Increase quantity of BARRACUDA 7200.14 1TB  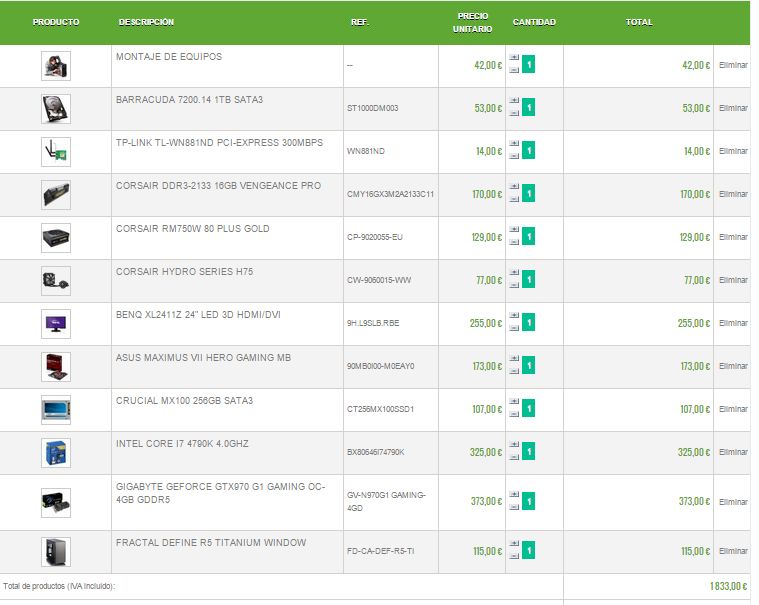514,100
